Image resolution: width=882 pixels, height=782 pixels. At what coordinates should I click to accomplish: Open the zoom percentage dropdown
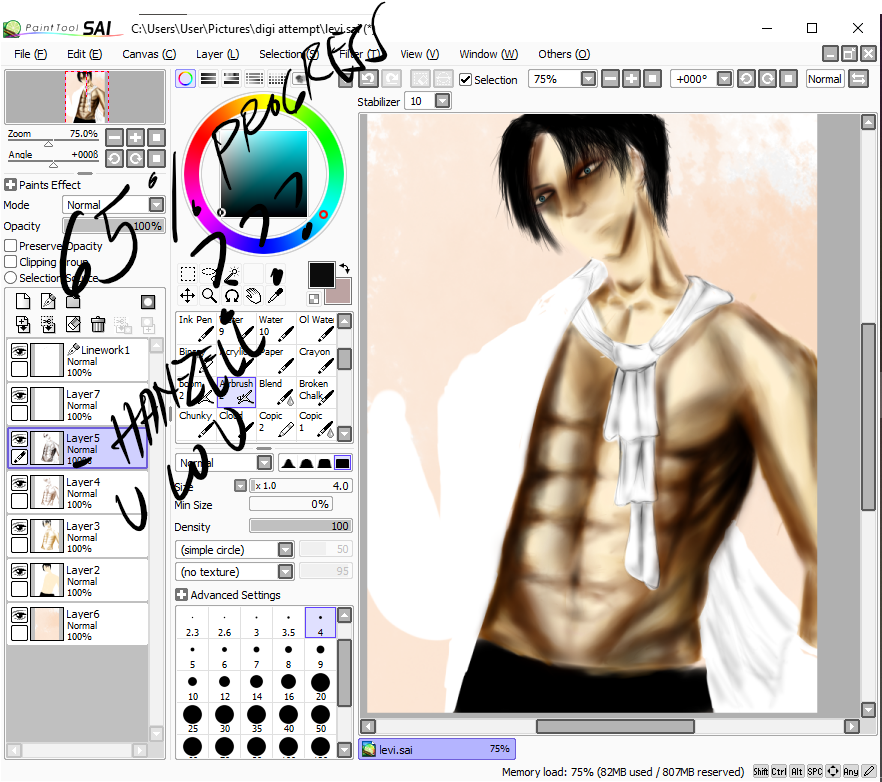point(588,79)
